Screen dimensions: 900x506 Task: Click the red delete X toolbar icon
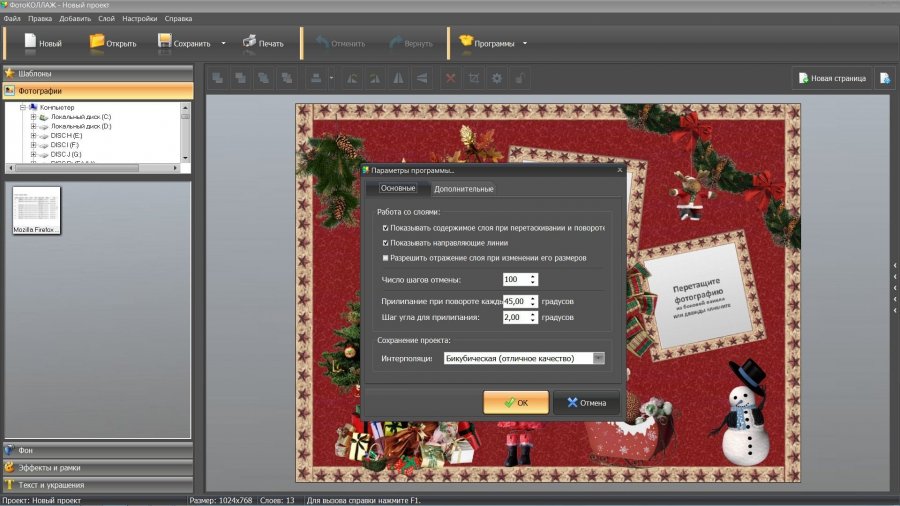click(450, 77)
